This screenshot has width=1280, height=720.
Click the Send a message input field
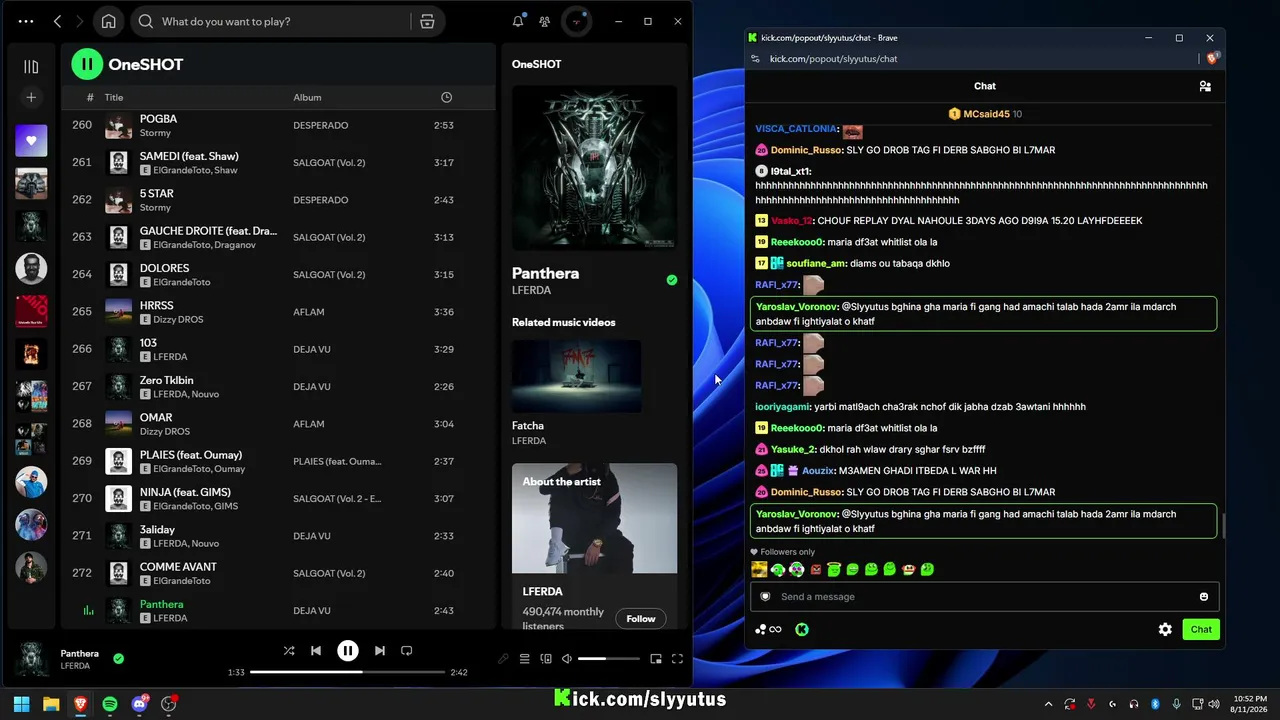point(985,597)
